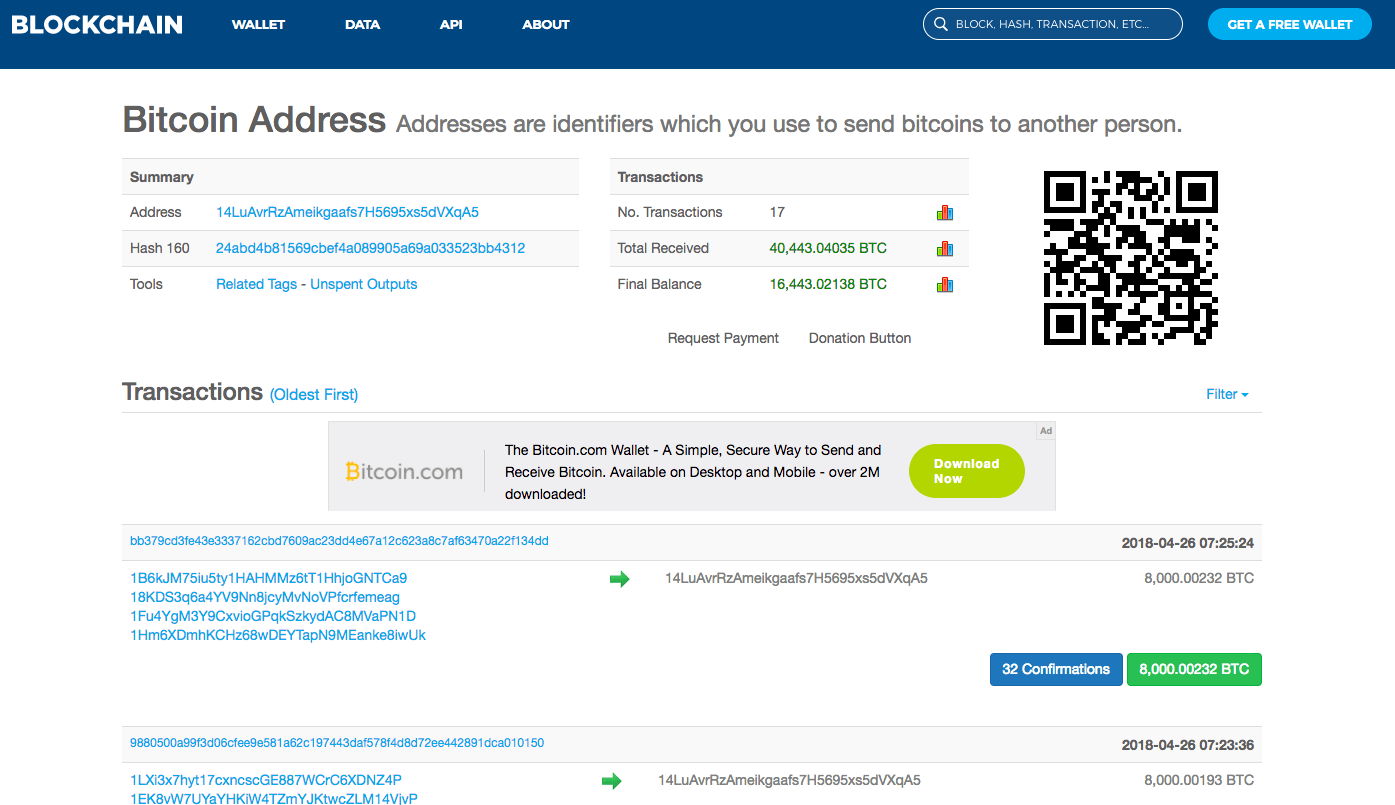Click the 32 Confirmations button
The width and height of the screenshot is (1395, 805).
(x=1056, y=669)
